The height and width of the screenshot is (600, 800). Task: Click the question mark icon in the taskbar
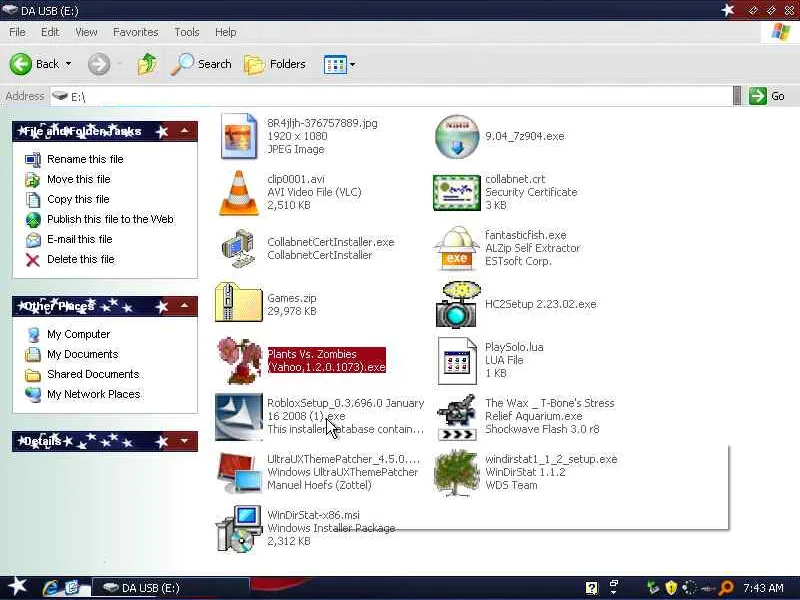591,588
